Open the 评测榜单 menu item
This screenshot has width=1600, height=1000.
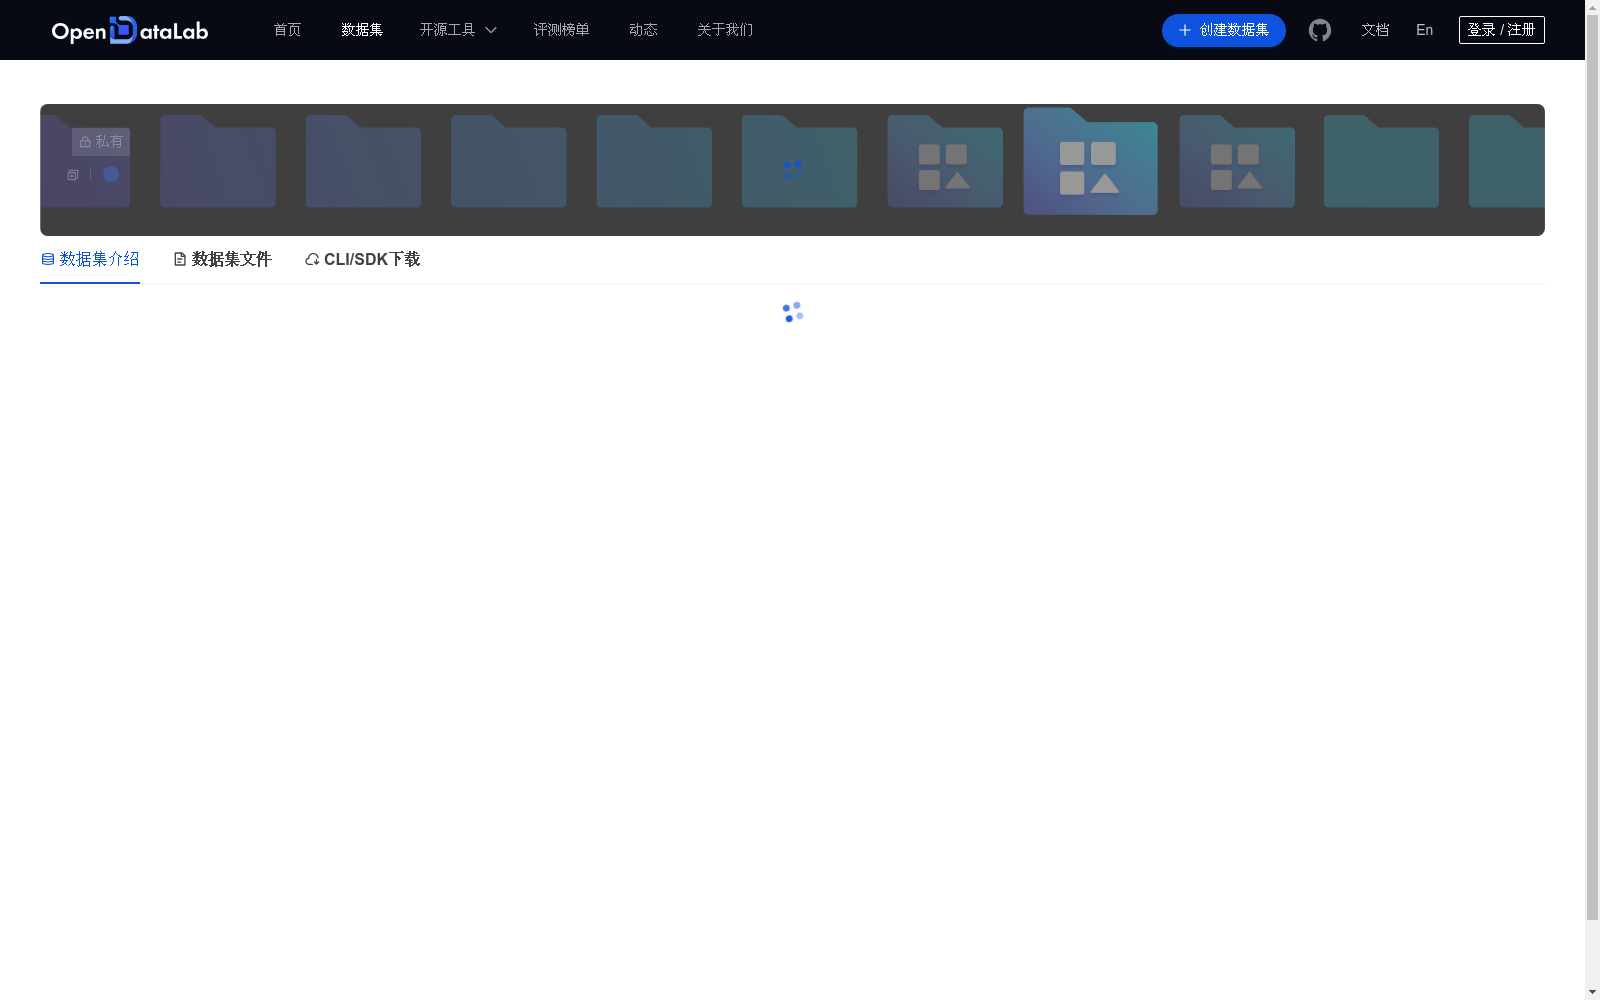pos(561,30)
